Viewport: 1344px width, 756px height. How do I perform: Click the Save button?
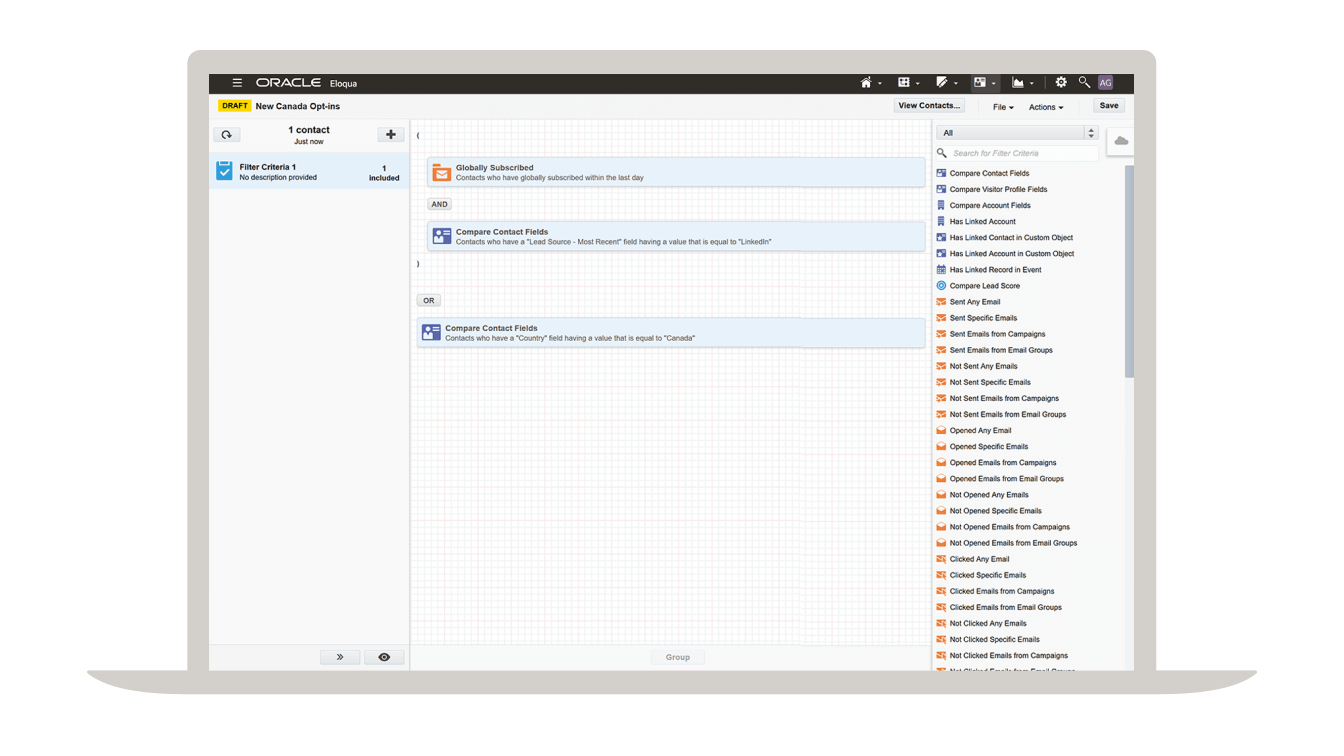(x=1108, y=104)
